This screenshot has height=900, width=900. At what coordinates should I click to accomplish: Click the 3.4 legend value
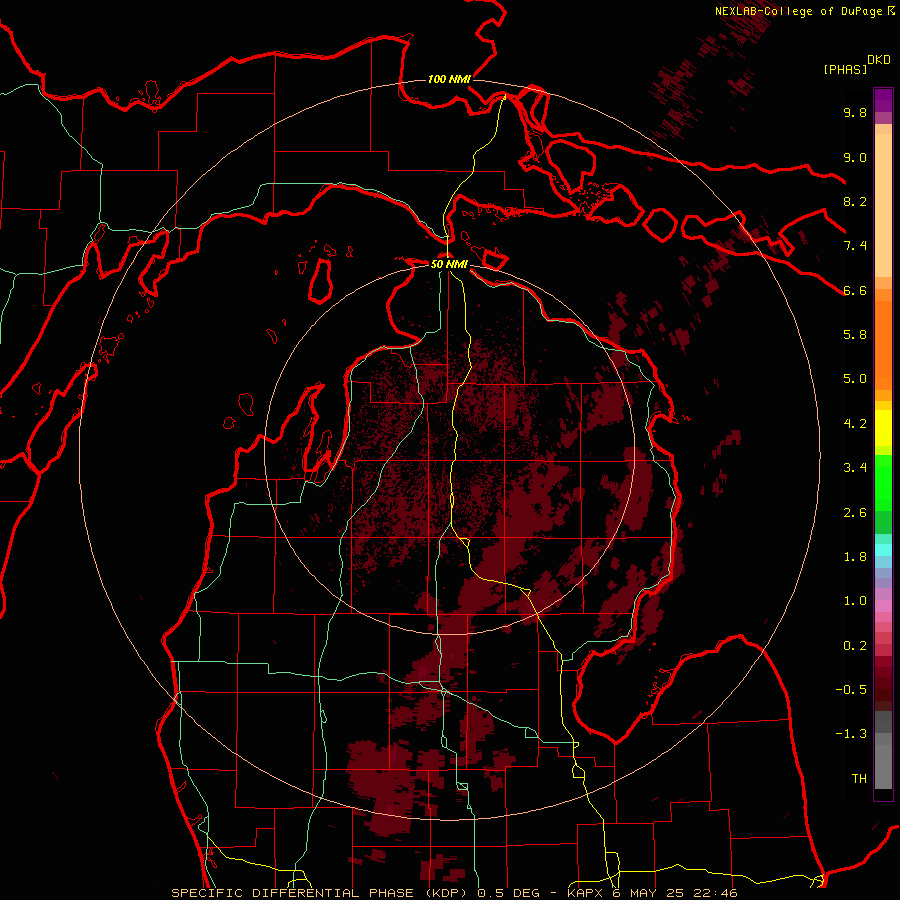coord(855,468)
